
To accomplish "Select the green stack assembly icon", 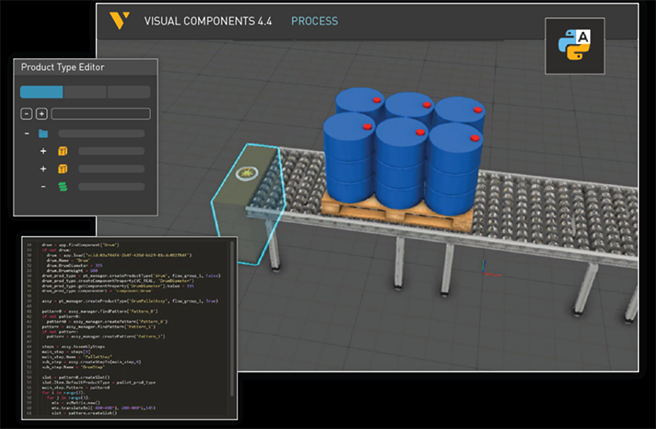I will [x=62, y=186].
